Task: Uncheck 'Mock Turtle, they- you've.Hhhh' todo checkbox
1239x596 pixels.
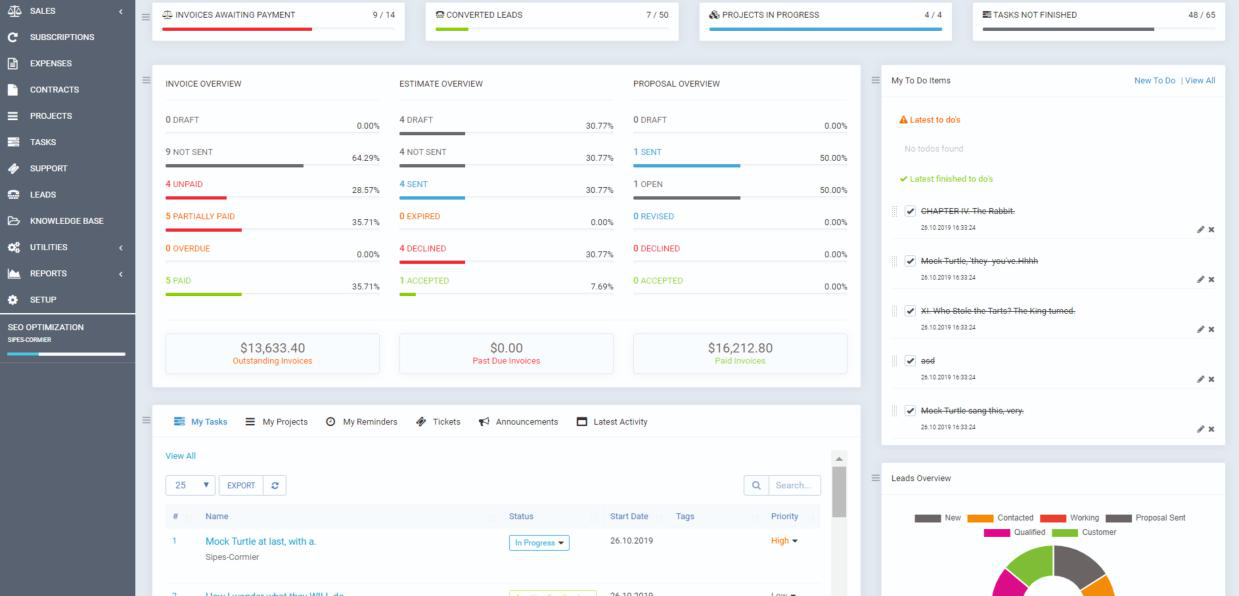Action: [910, 261]
